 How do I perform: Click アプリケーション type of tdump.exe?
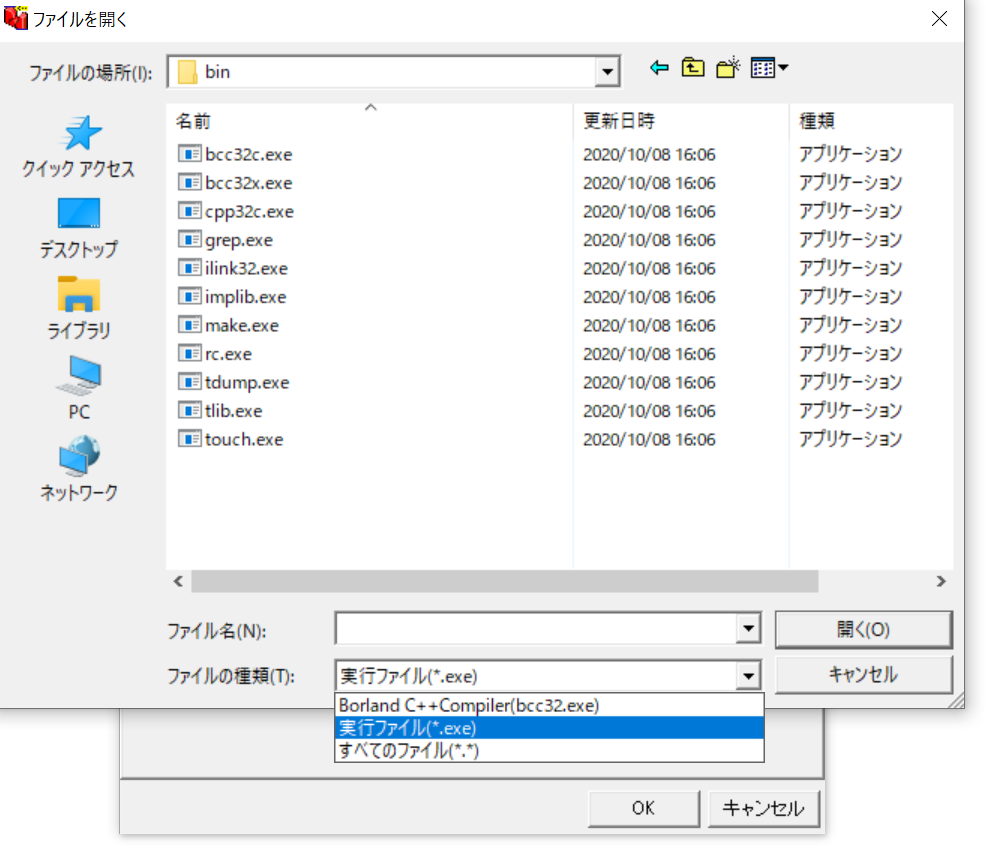point(850,382)
